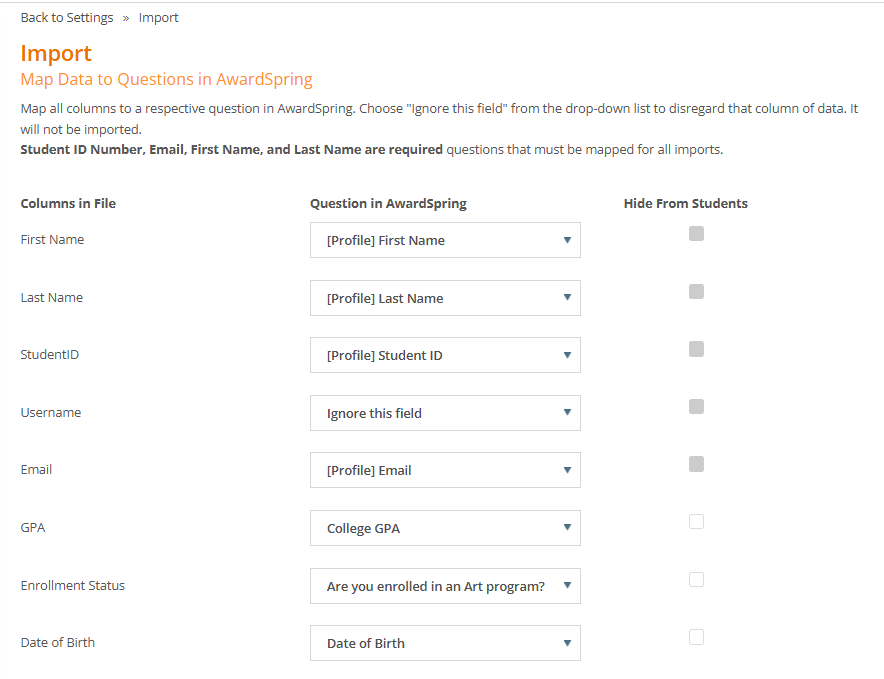The width and height of the screenshot is (884, 679).
Task: Open the Date of Birth mapping dropdown
Action: click(444, 643)
